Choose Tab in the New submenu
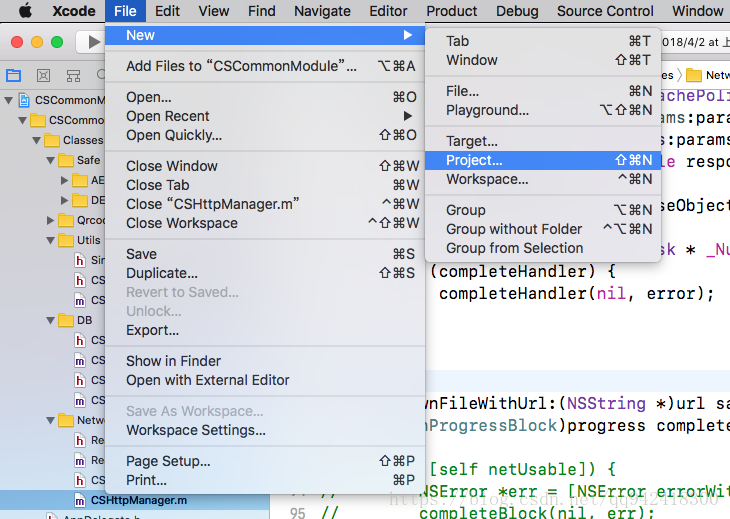Image resolution: width=730 pixels, height=519 pixels. (x=543, y=41)
